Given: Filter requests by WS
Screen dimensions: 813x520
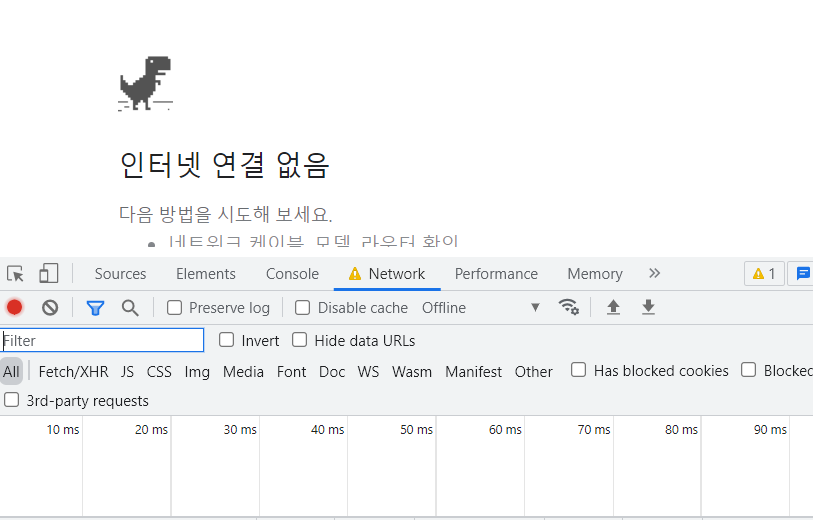Looking at the screenshot, I should point(368,372).
